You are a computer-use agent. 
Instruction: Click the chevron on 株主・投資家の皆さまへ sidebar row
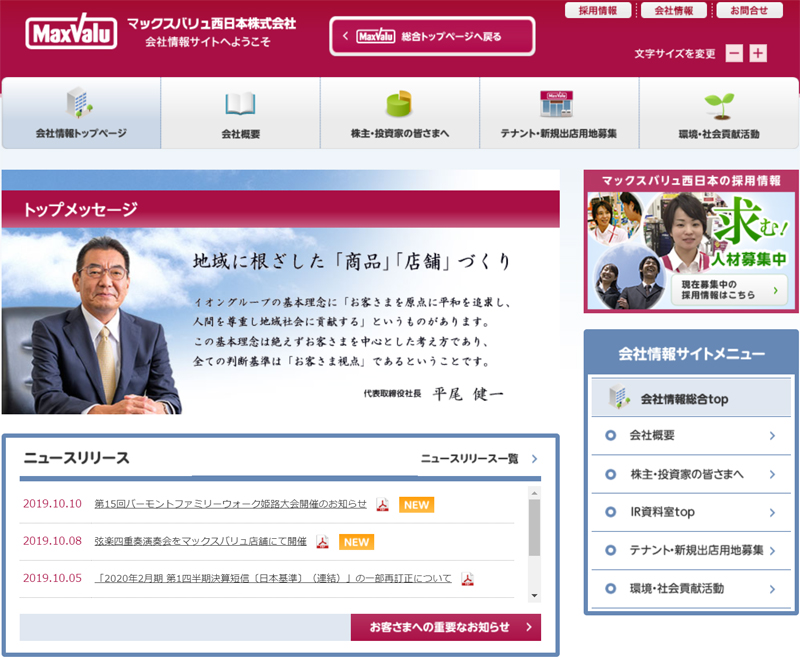tap(772, 474)
